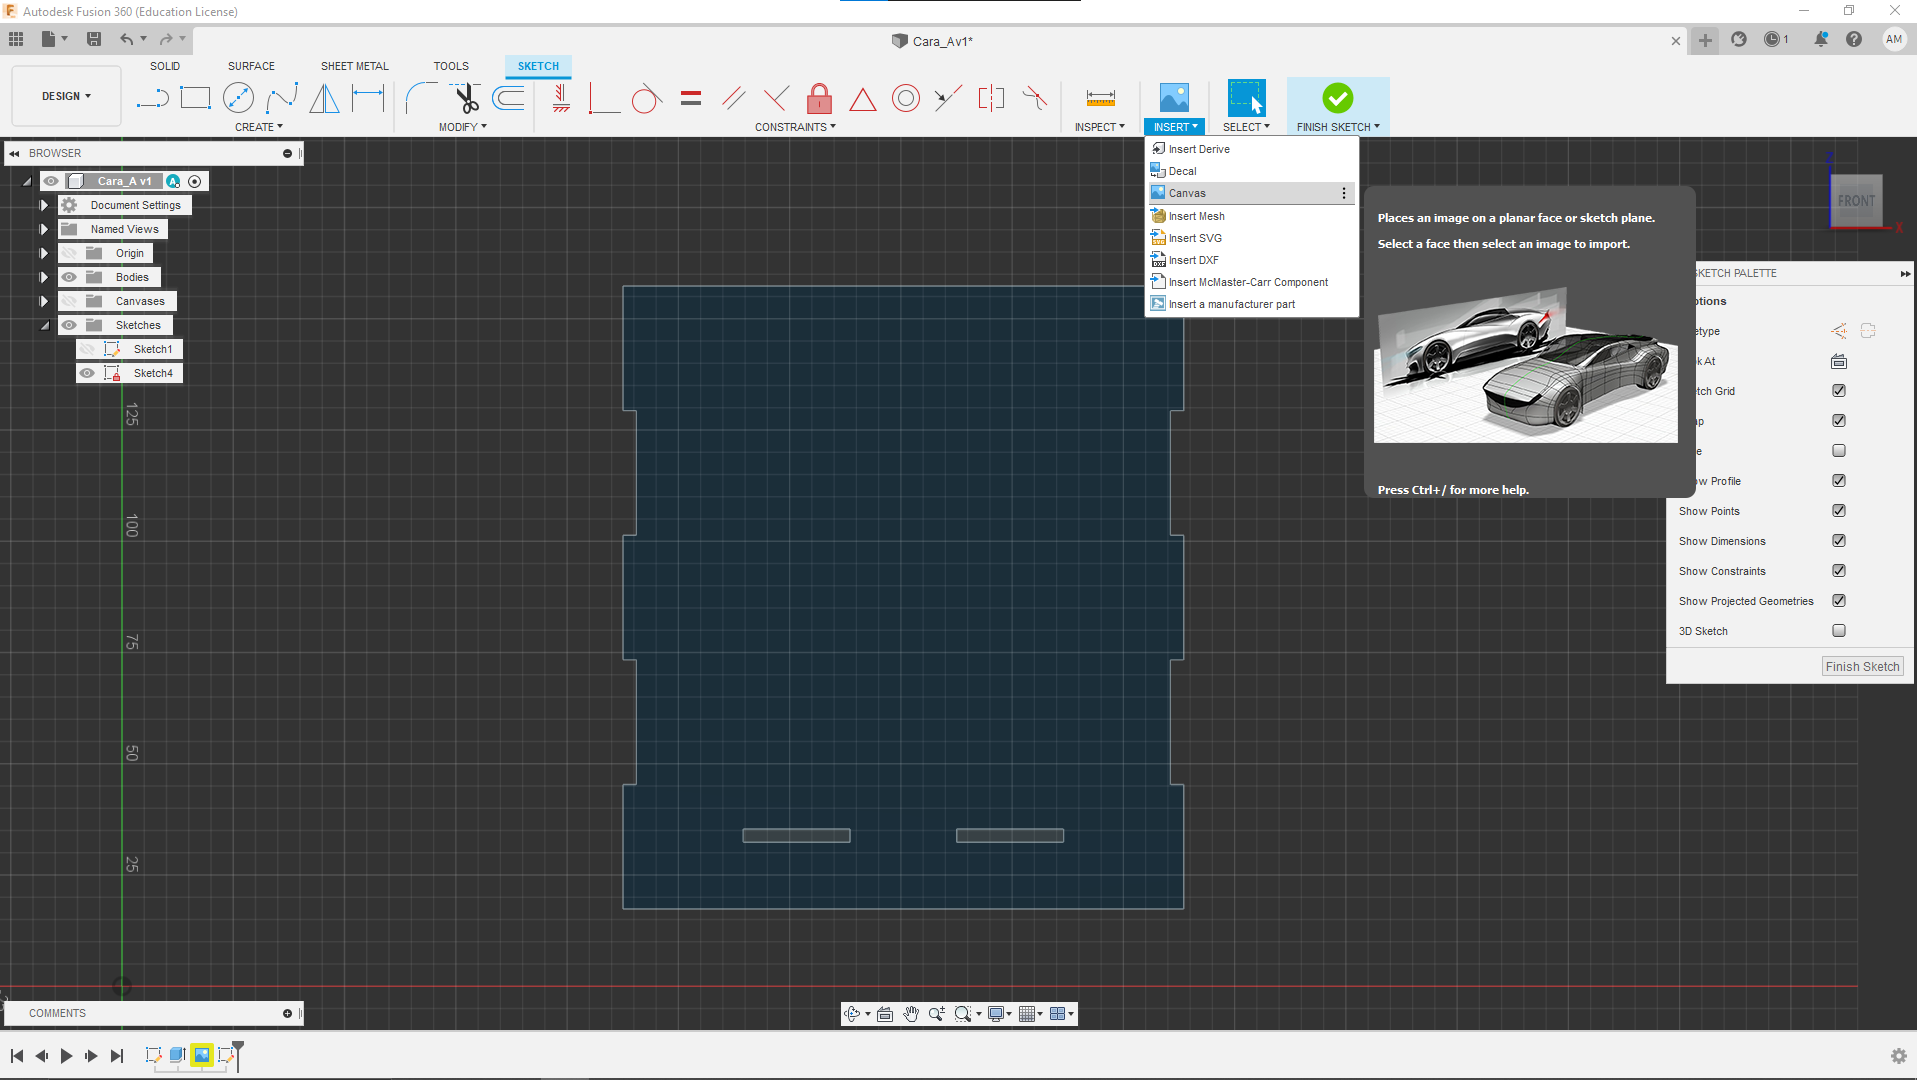This screenshot has width=1917, height=1080.
Task: Open the Measure tool in Inspect
Action: (x=1100, y=98)
